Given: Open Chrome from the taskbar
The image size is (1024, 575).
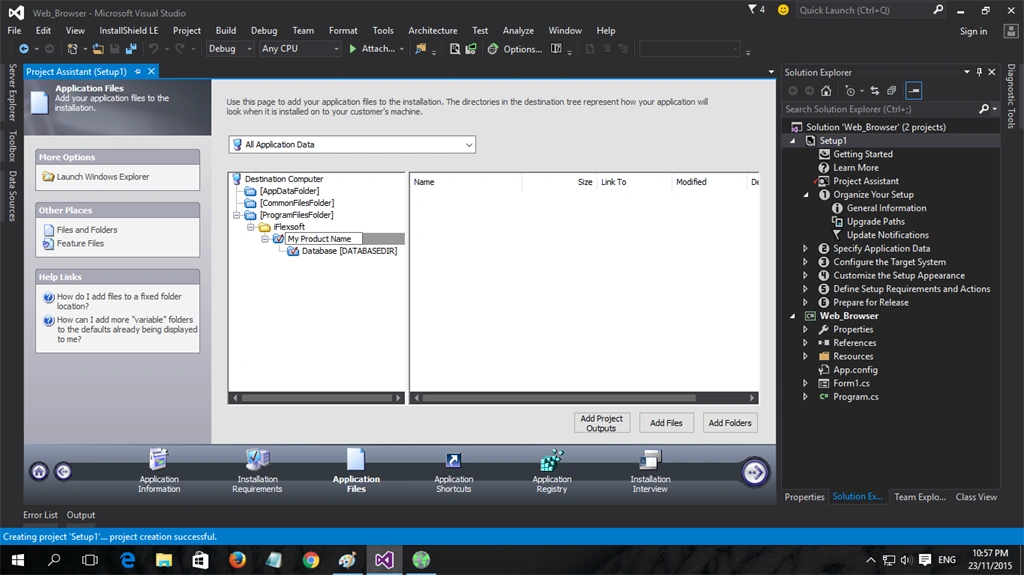Looking at the screenshot, I should [x=311, y=560].
